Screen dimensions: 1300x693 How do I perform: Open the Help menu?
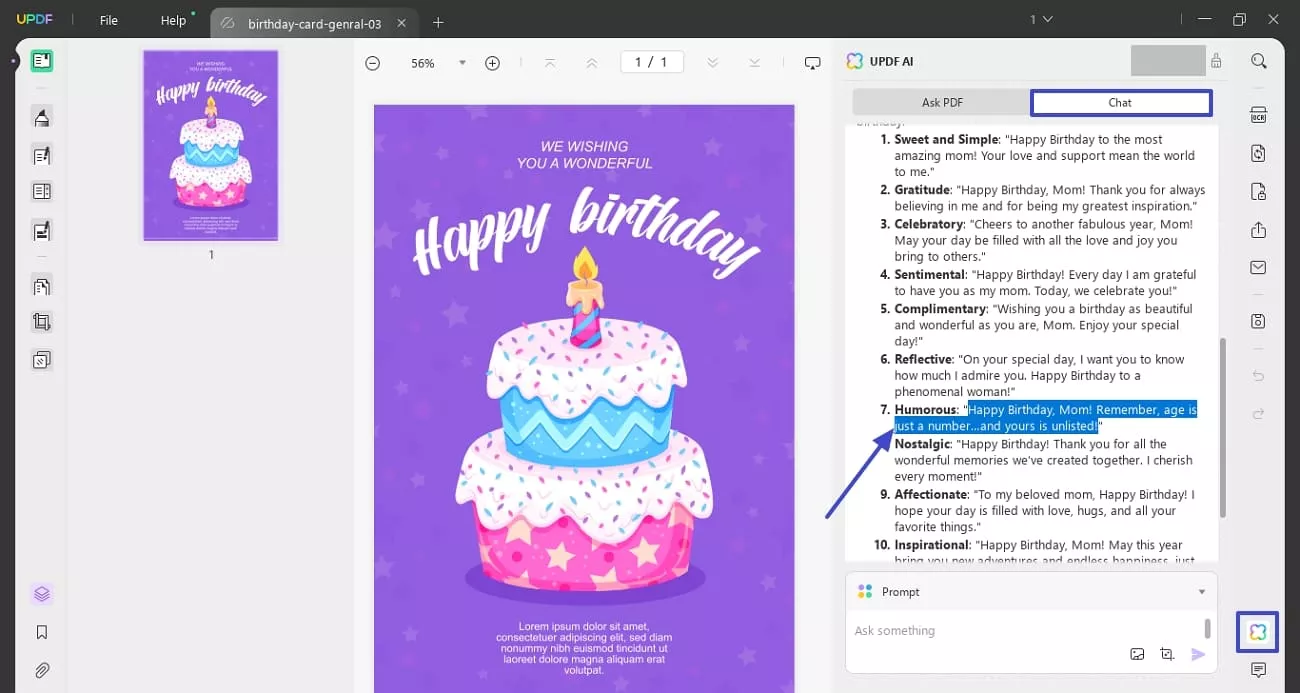point(173,20)
